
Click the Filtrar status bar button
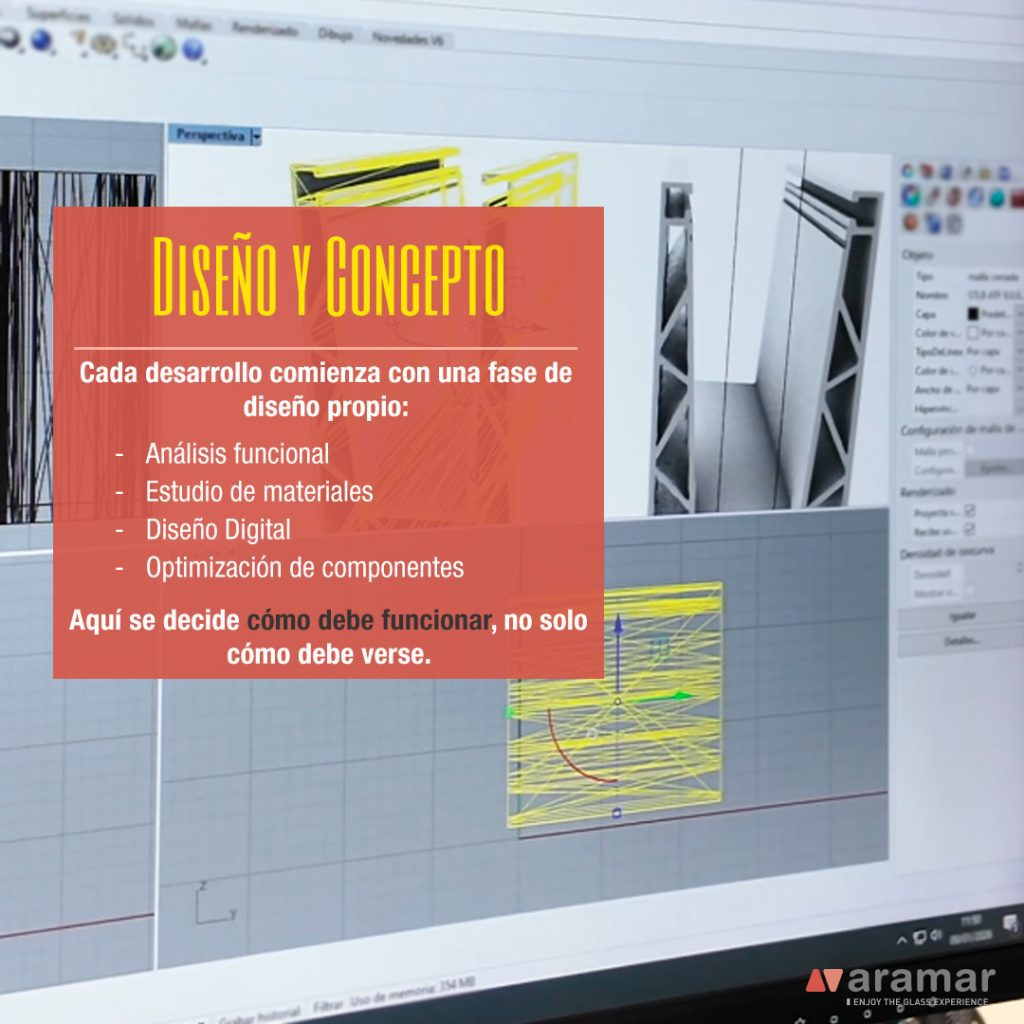click(327, 1006)
